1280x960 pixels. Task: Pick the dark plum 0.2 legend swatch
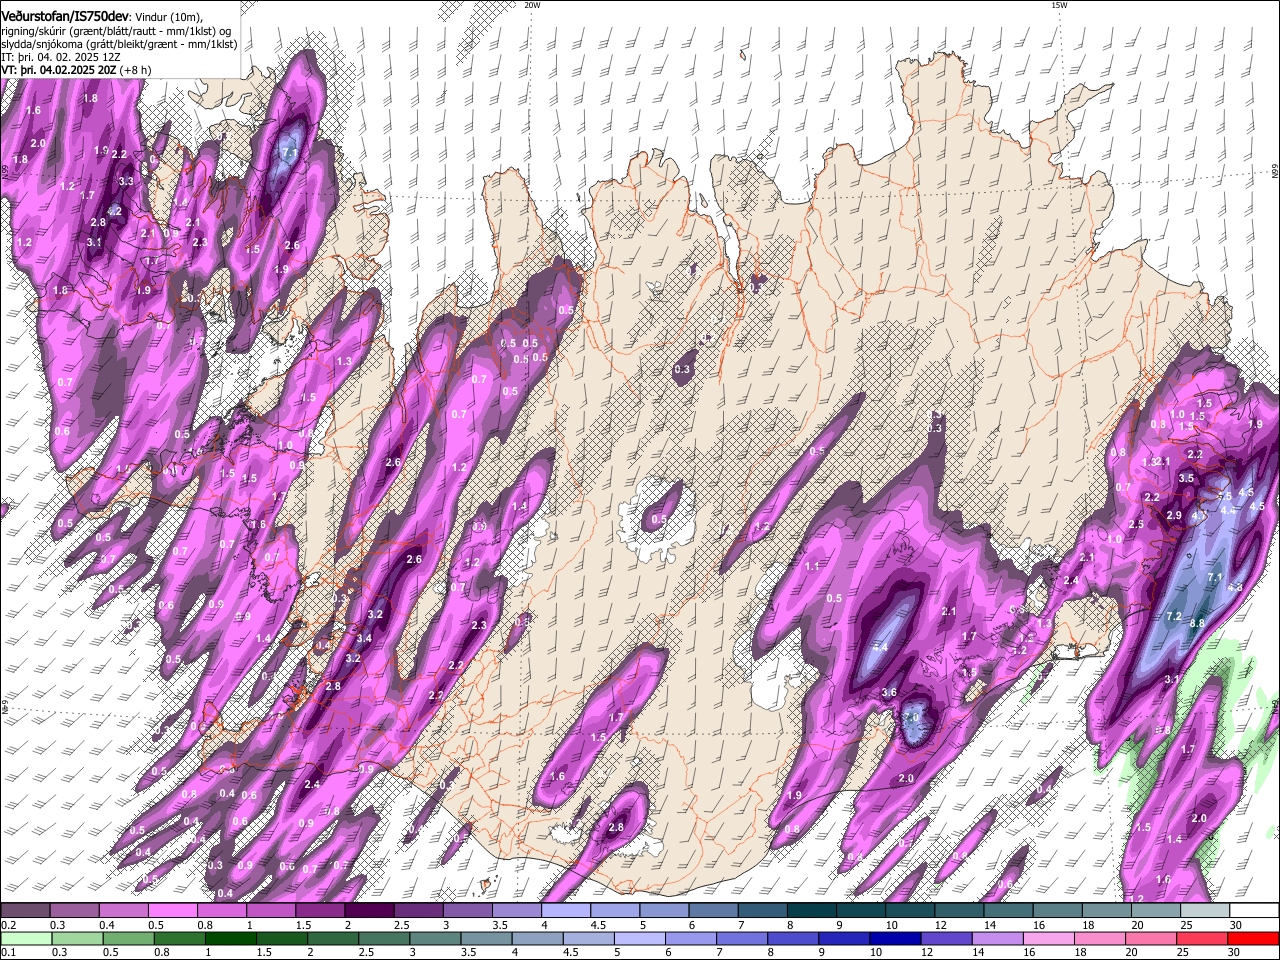pos(25,910)
